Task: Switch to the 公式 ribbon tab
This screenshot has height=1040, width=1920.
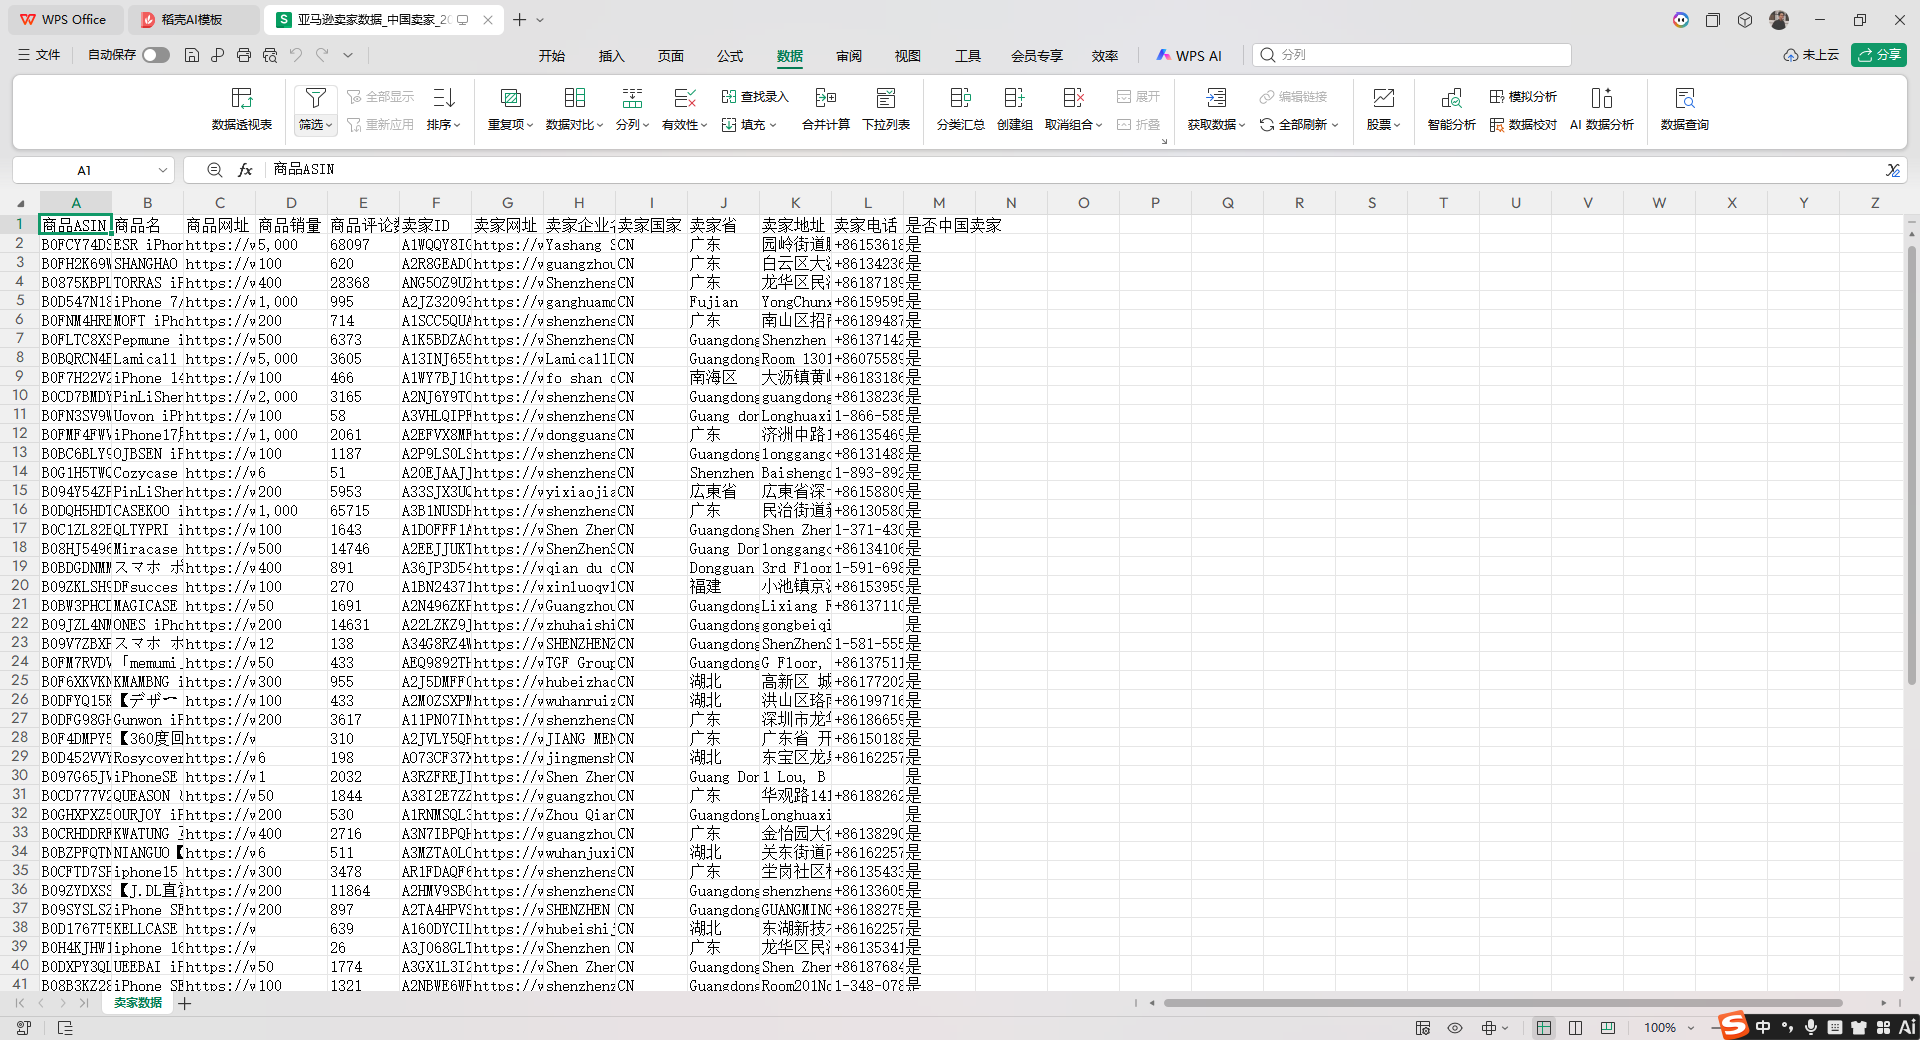Action: [x=730, y=56]
